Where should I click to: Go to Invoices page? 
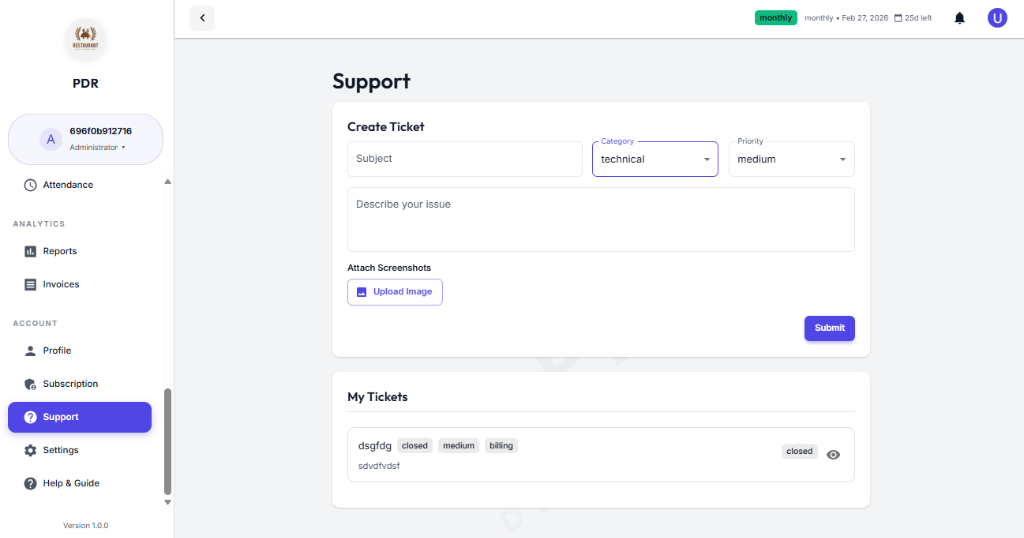tap(80, 285)
